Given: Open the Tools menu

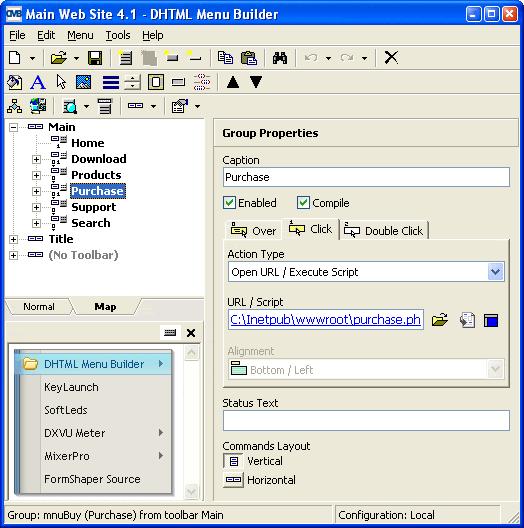Looking at the screenshot, I should click(118, 35).
